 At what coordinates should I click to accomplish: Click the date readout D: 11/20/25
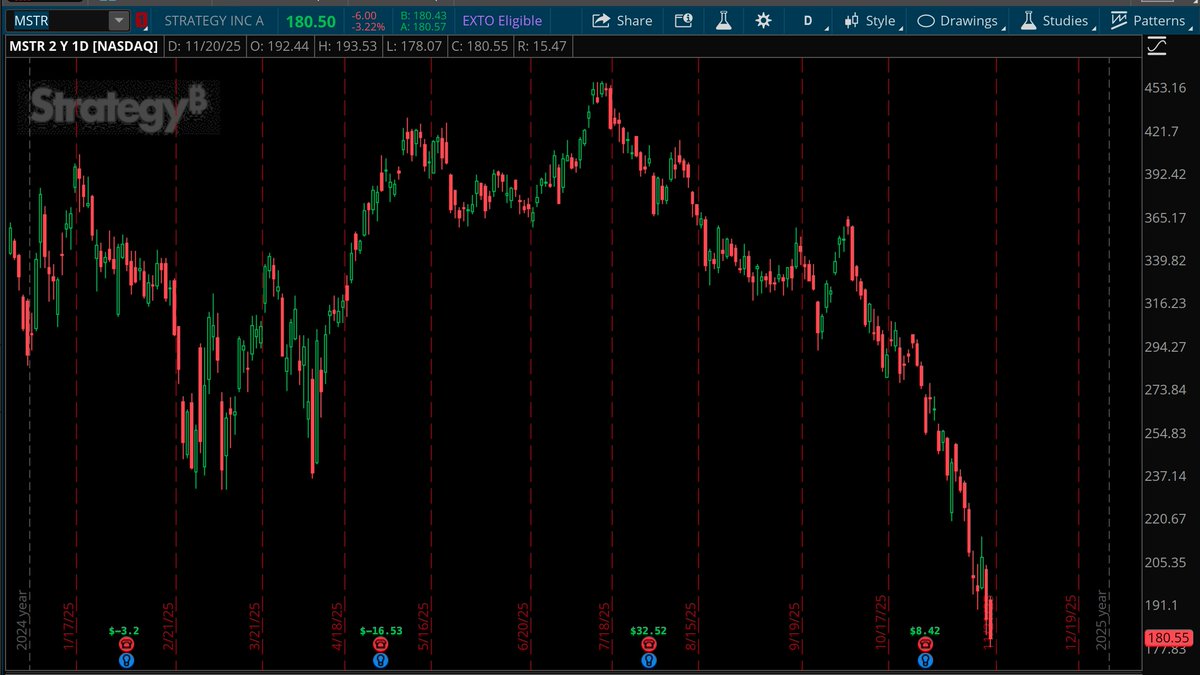click(205, 46)
